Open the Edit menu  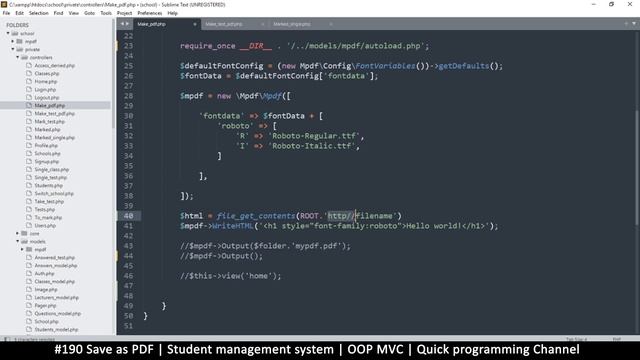pos(19,13)
